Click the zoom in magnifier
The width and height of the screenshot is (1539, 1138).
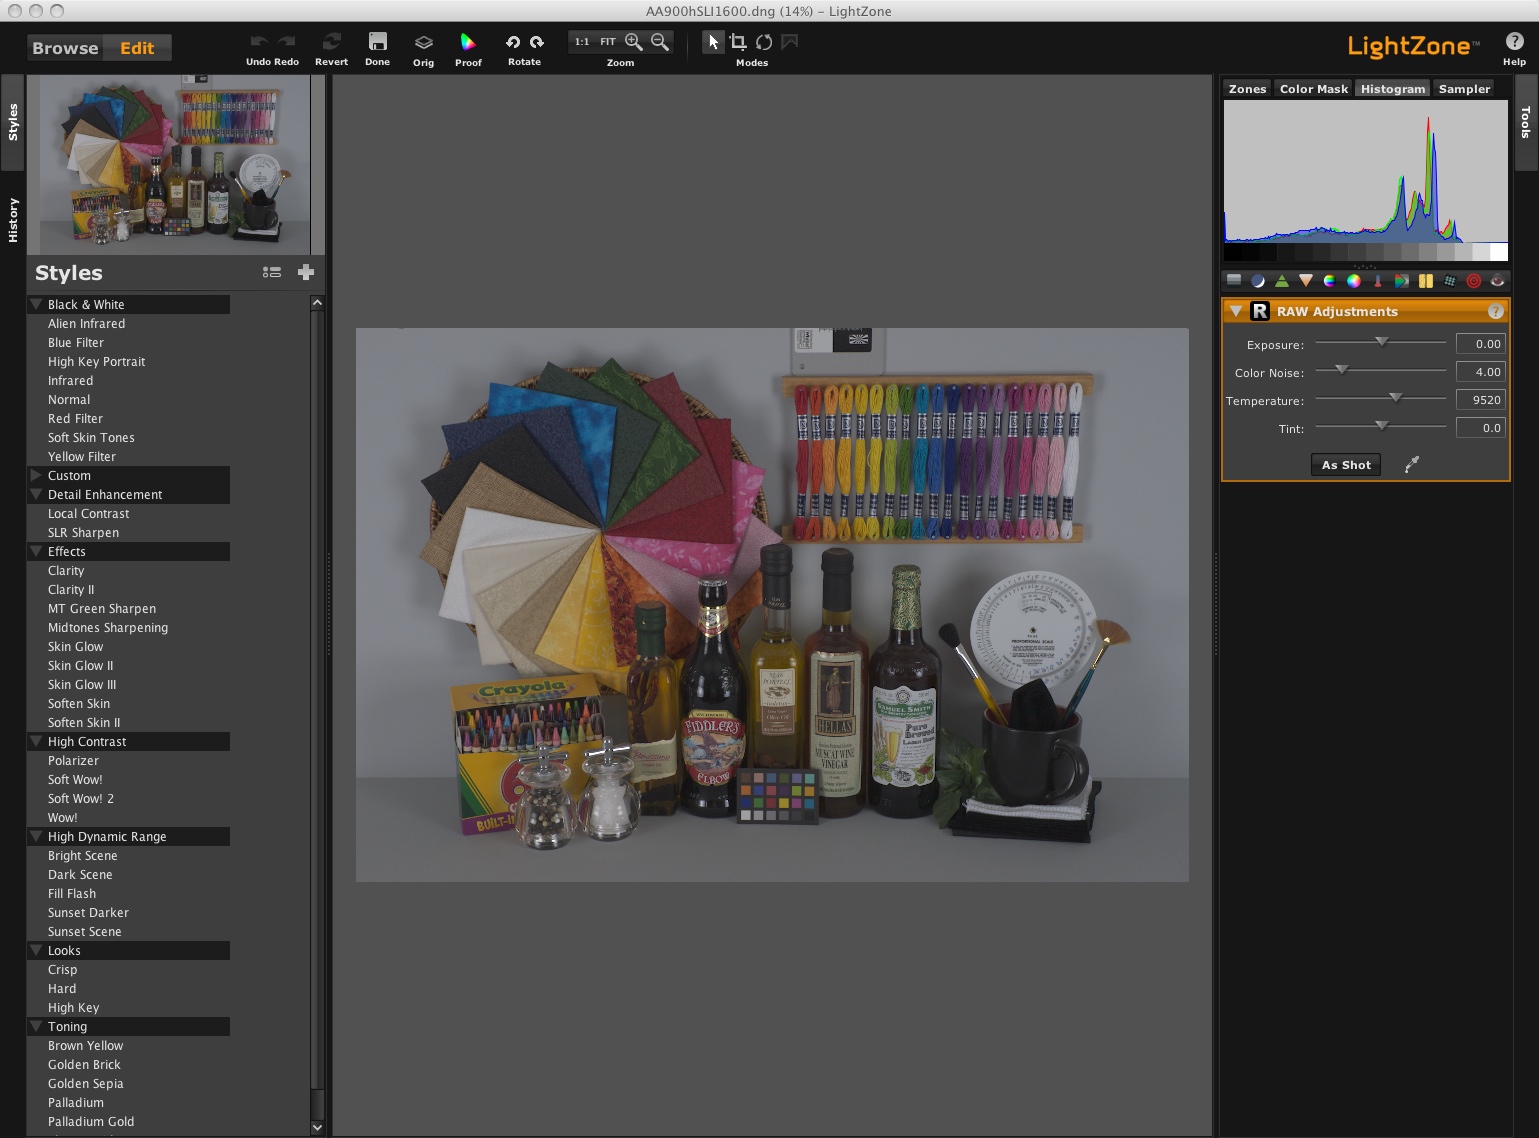point(634,42)
